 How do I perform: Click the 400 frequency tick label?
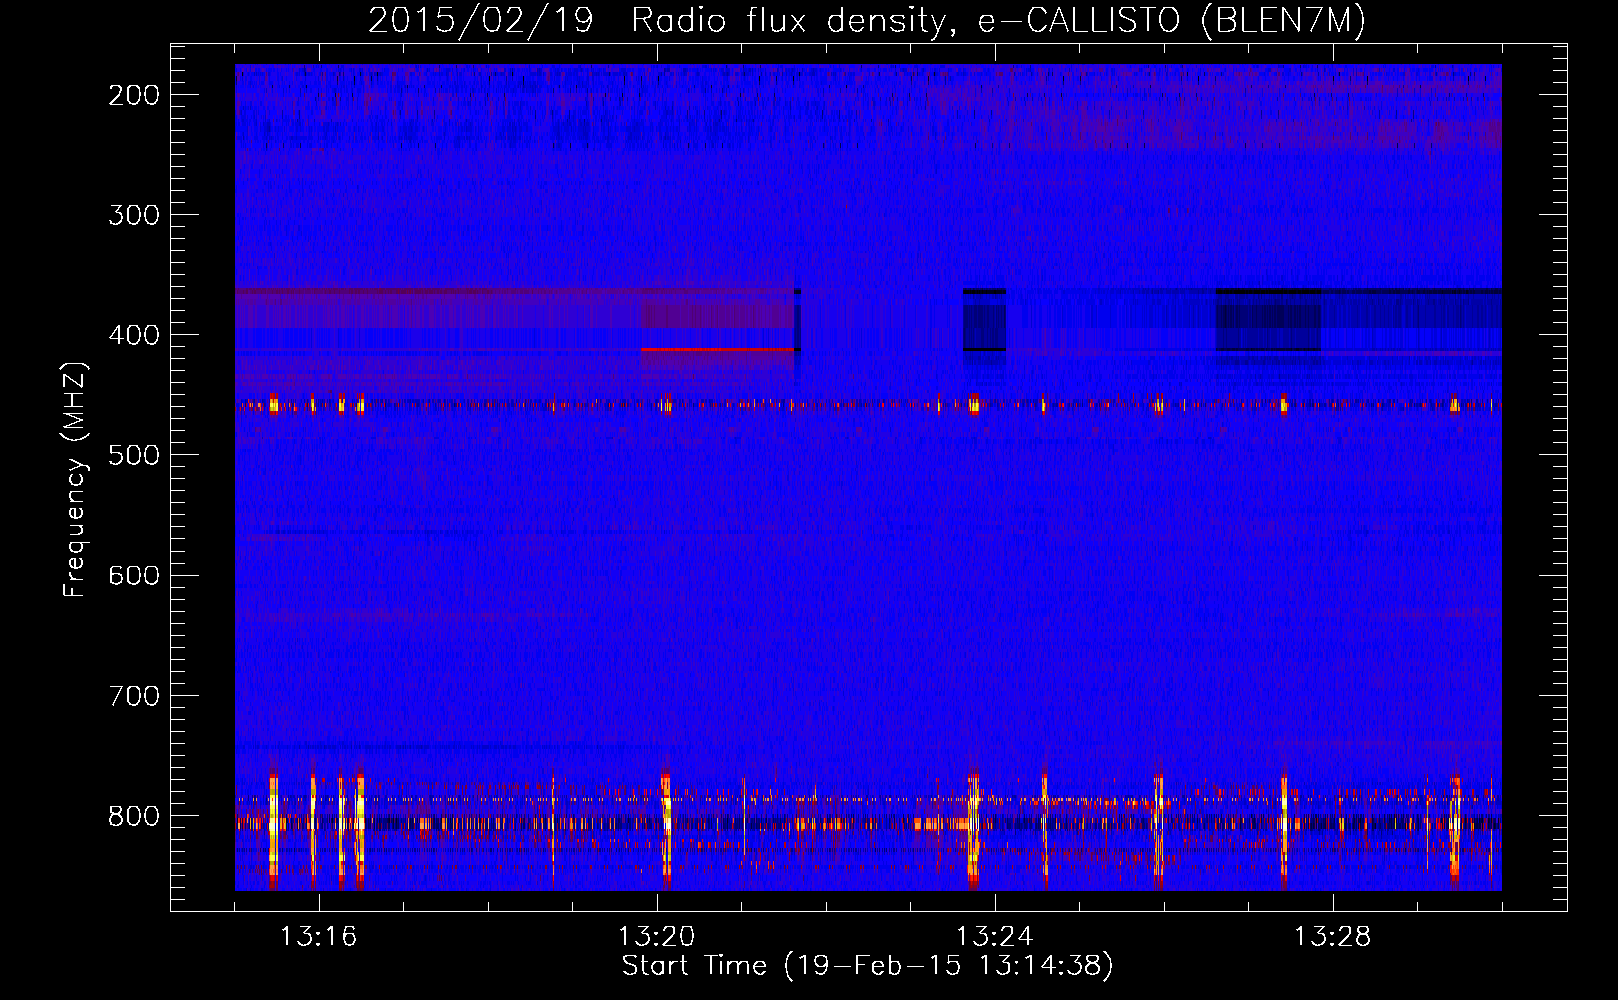(134, 335)
